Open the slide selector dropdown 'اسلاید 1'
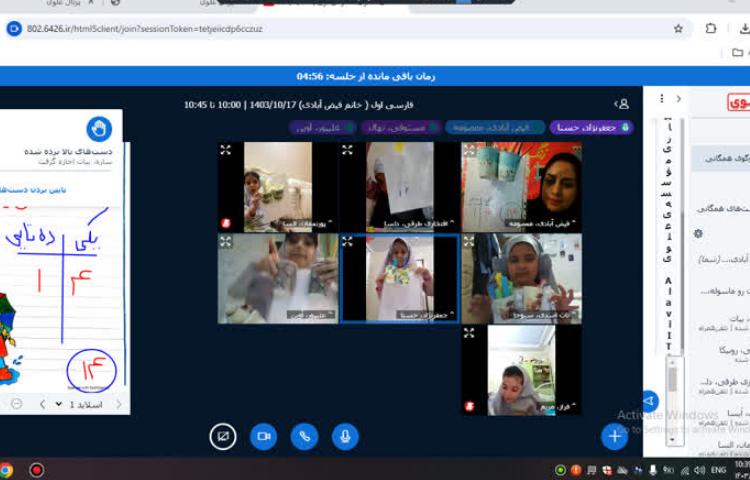The height and width of the screenshot is (480, 750). point(79,404)
